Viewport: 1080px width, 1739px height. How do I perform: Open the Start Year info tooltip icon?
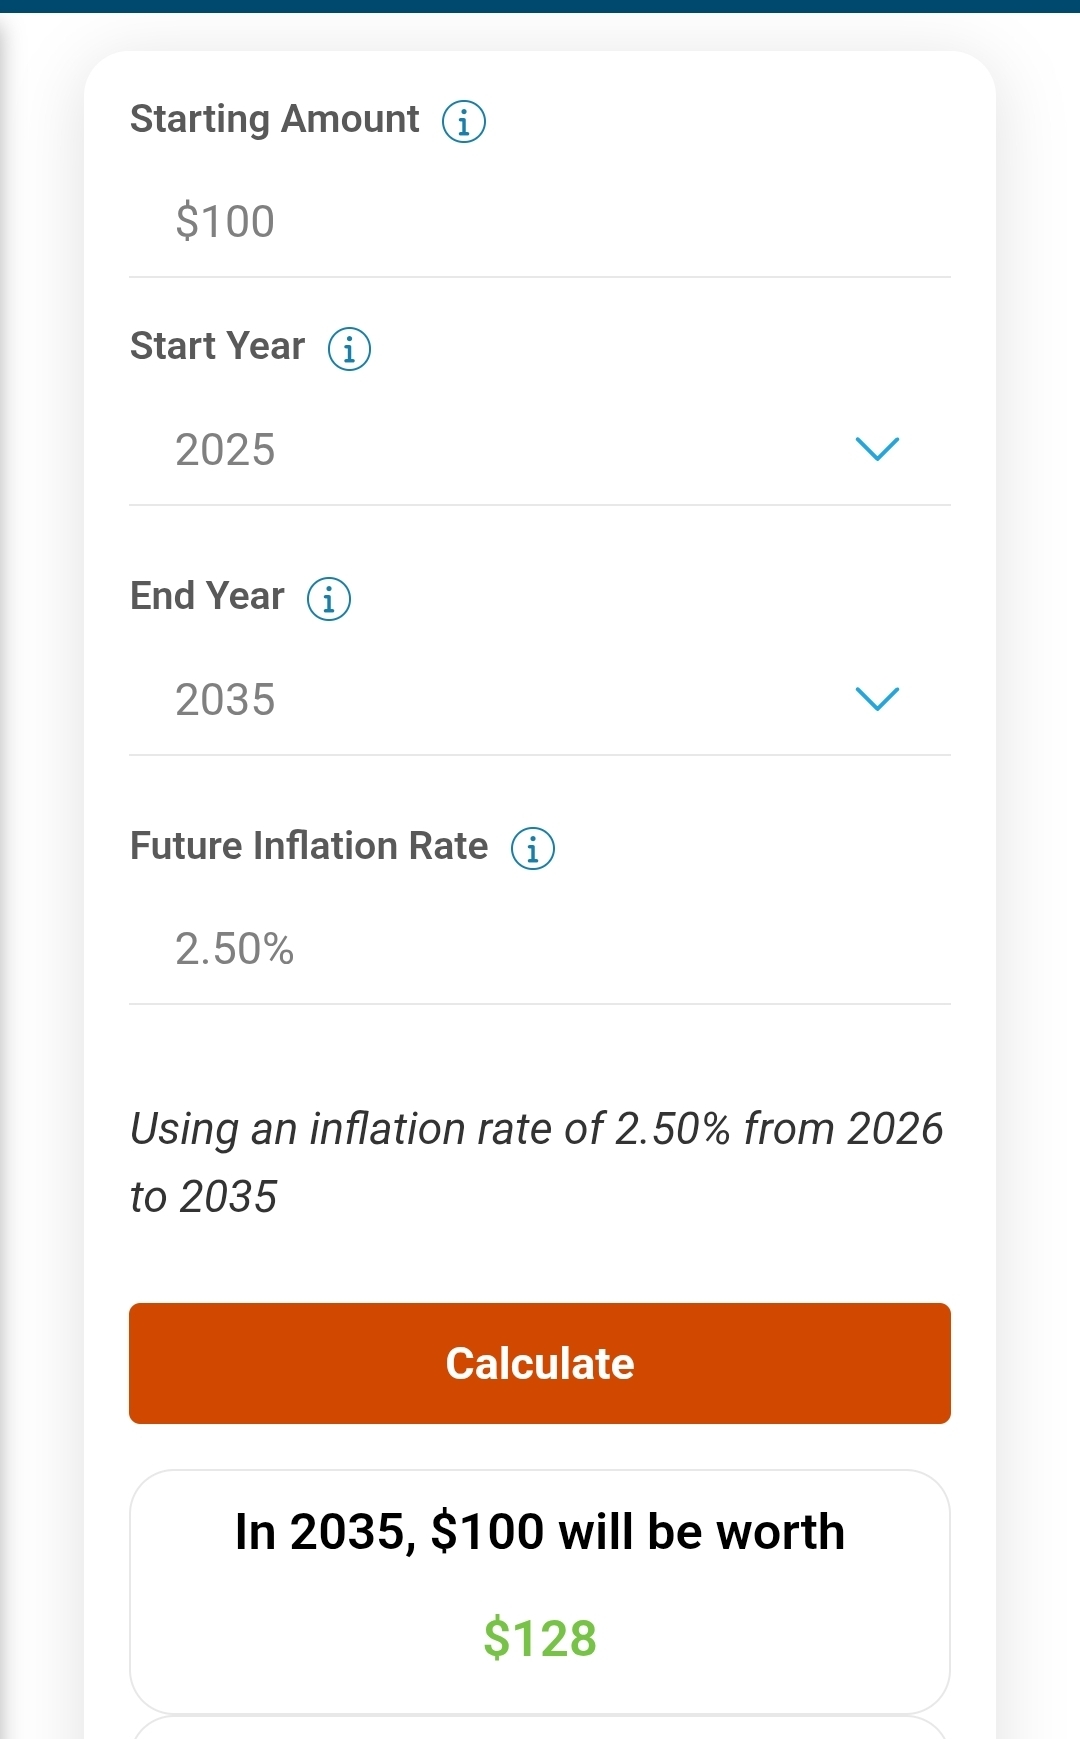point(350,349)
